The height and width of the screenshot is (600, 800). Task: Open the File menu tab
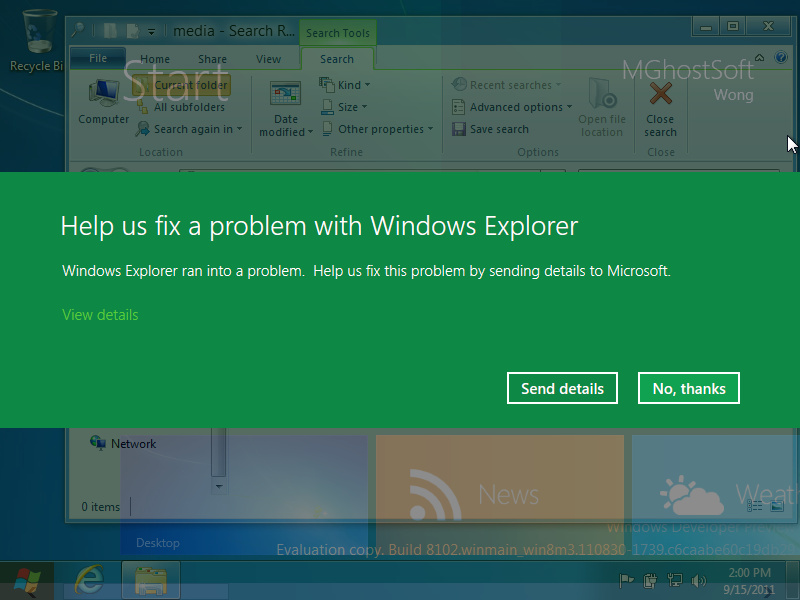tap(98, 59)
